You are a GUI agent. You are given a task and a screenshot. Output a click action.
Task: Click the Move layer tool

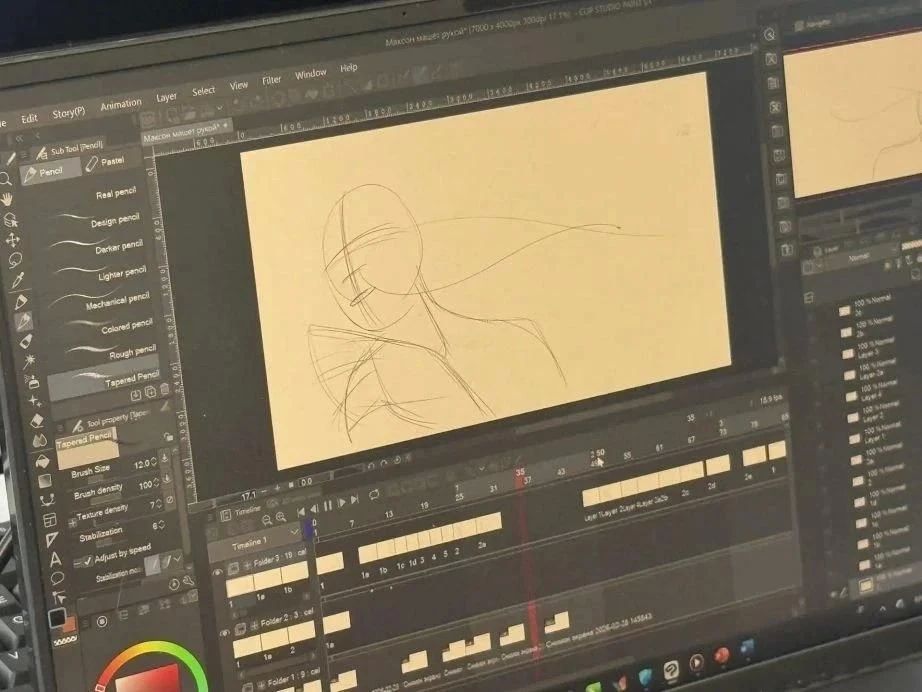tap(12, 239)
